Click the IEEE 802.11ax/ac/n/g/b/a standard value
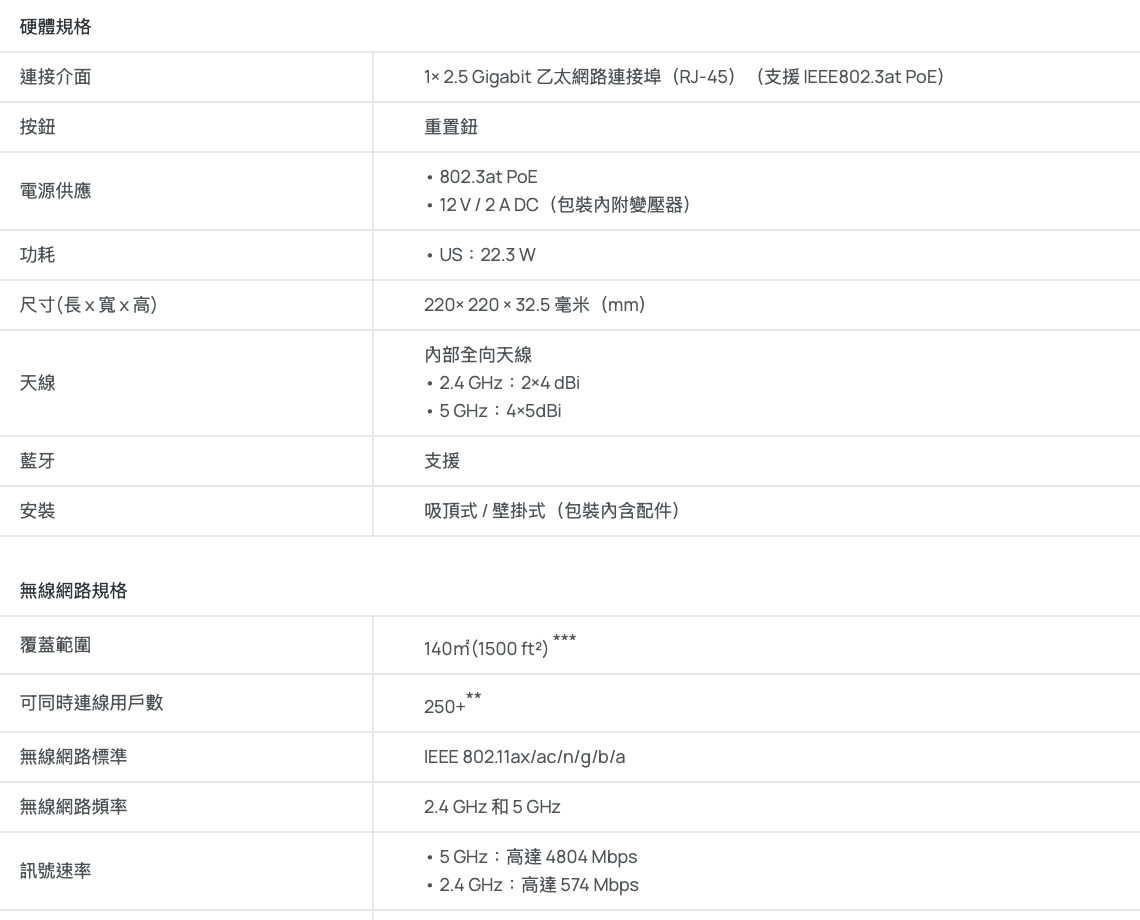 tap(525, 758)
